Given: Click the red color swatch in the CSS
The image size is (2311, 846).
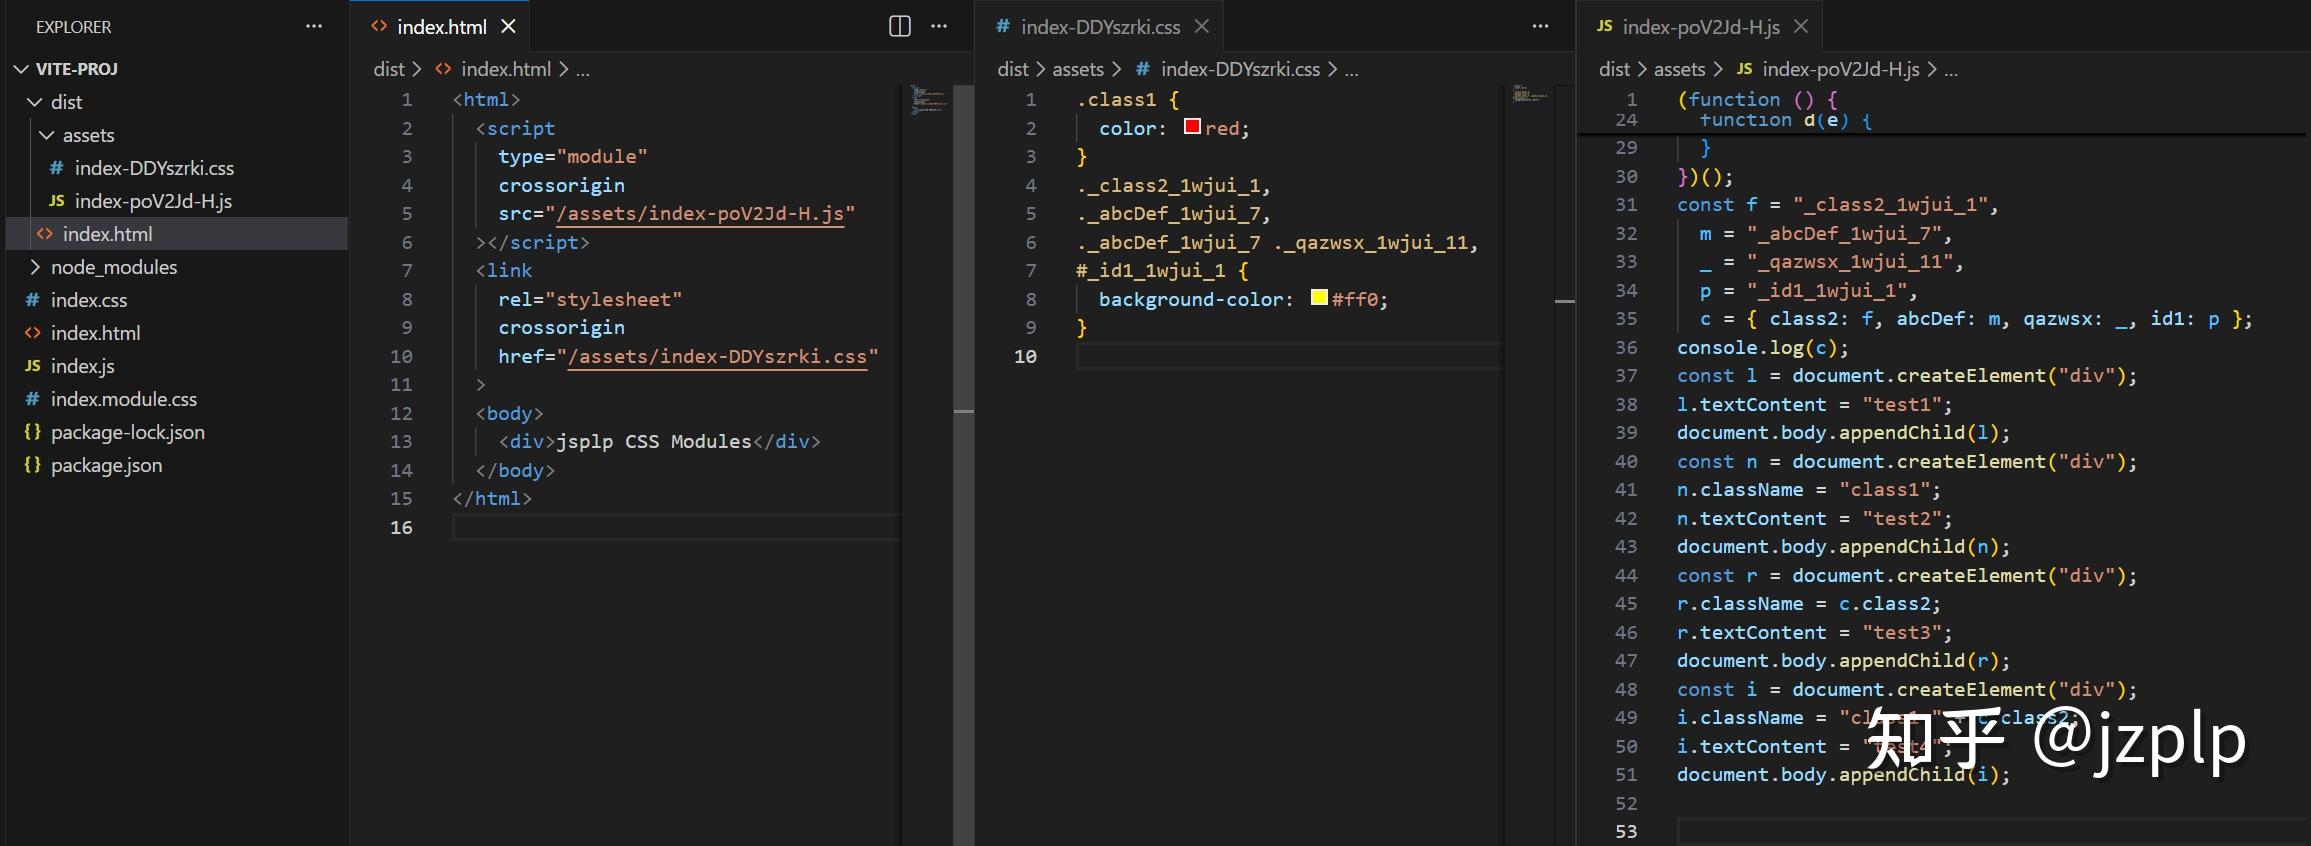Looking at the screenshot, I should coord(1192,127).
